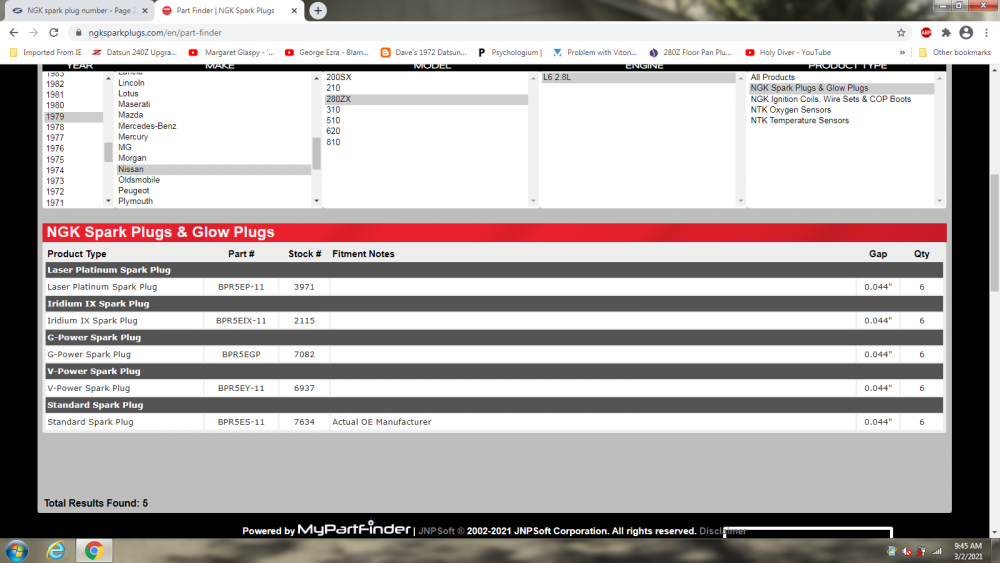This screenshot has width=1000, height=563.
Task: Choose Mercedes-Benz in the Make list
Action: [x=147, y=126]
